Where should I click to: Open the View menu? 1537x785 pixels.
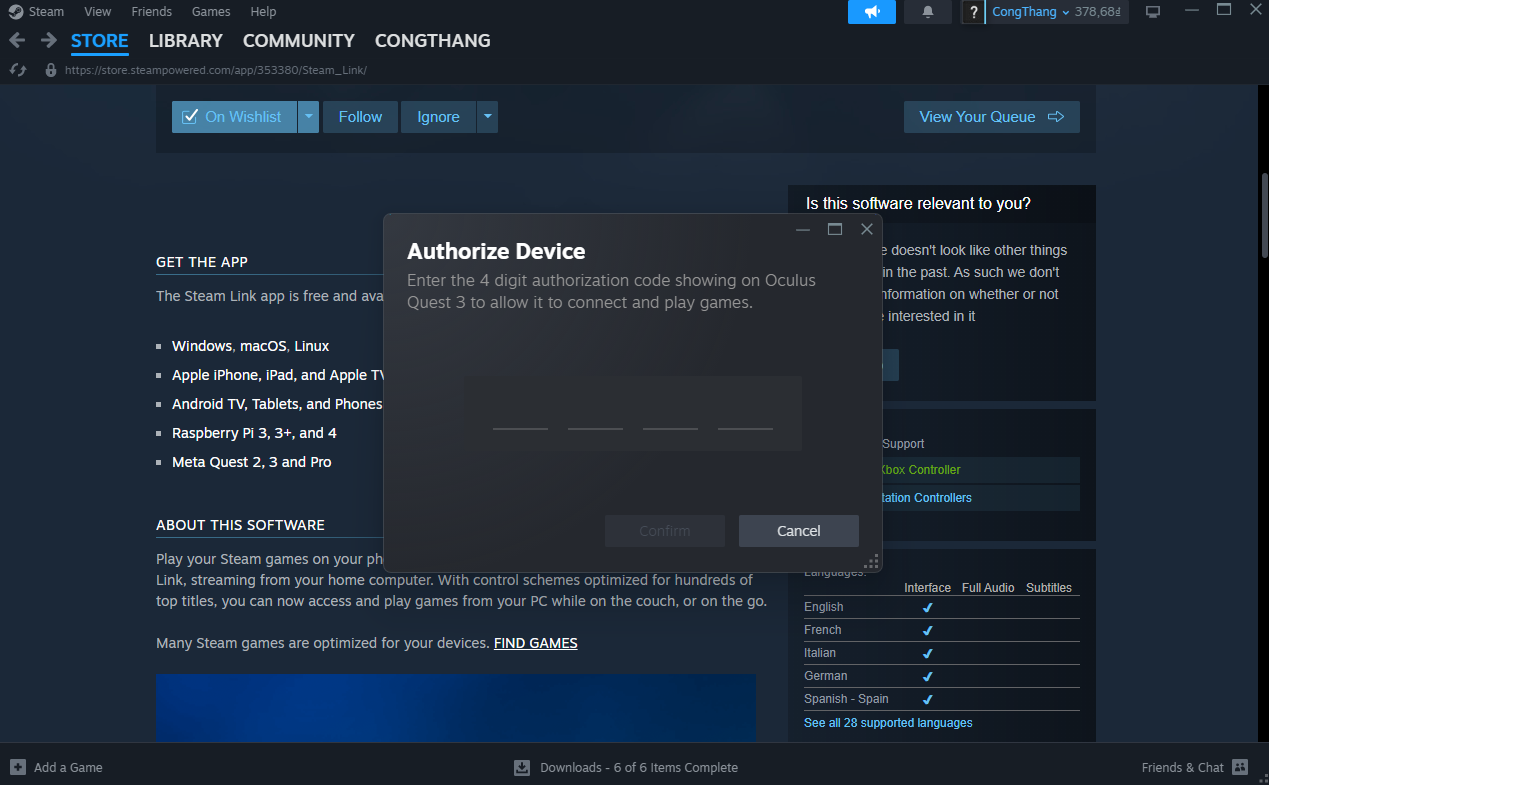point(98,12)
